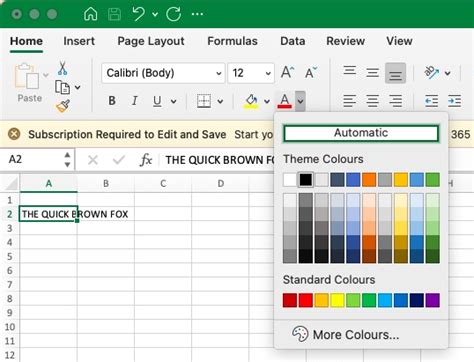Click the Paste clipboard icon
The image size is (474, 362).
[x=27, y=76]
